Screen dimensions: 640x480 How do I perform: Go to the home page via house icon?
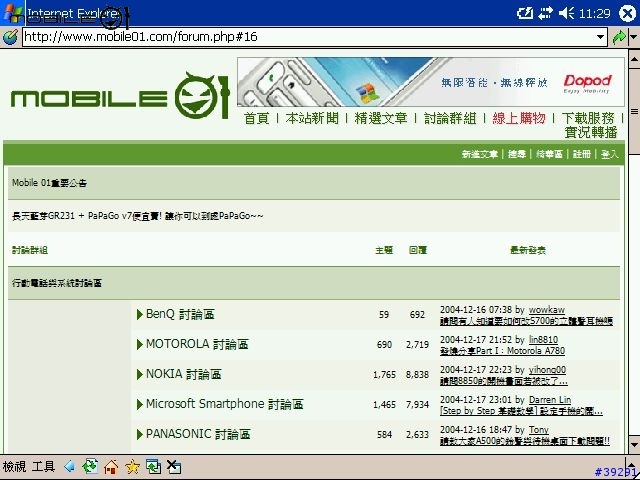(x=111, y=466)
